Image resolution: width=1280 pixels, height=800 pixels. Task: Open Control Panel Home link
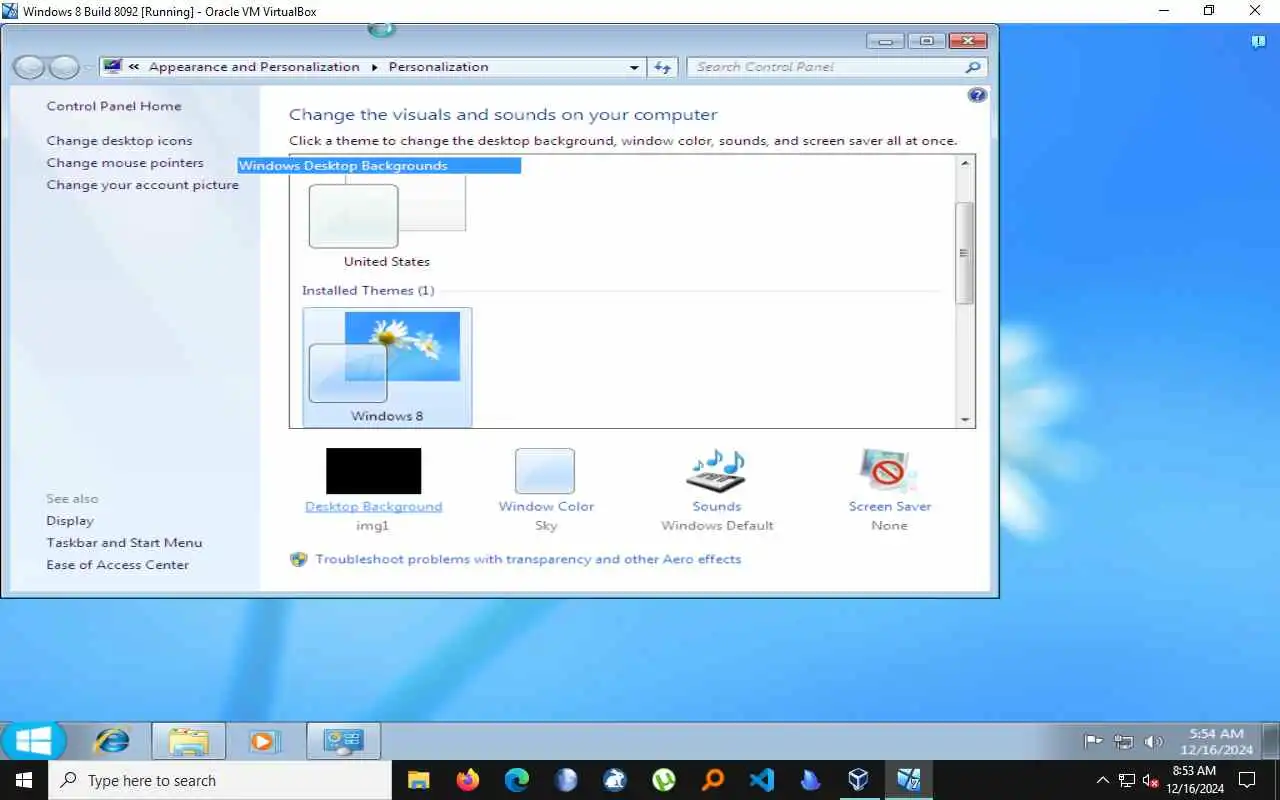point(114,106)
